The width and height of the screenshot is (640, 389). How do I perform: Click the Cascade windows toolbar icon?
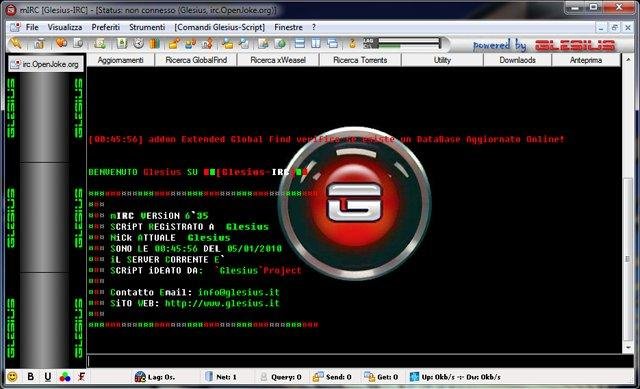click(333, 43)
